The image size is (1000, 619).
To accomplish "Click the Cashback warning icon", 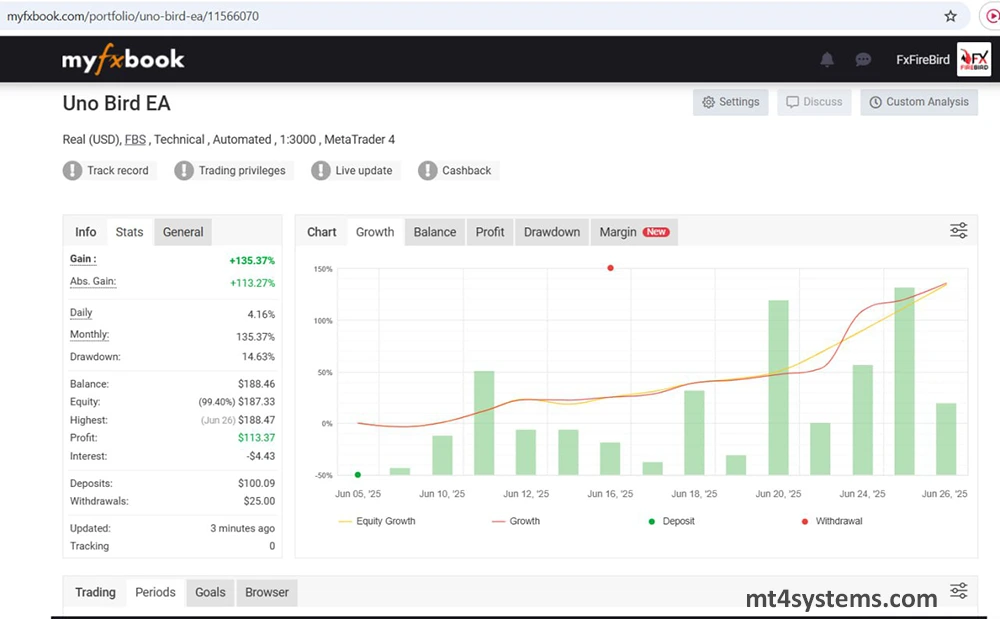I will click(x=427, y=171).
